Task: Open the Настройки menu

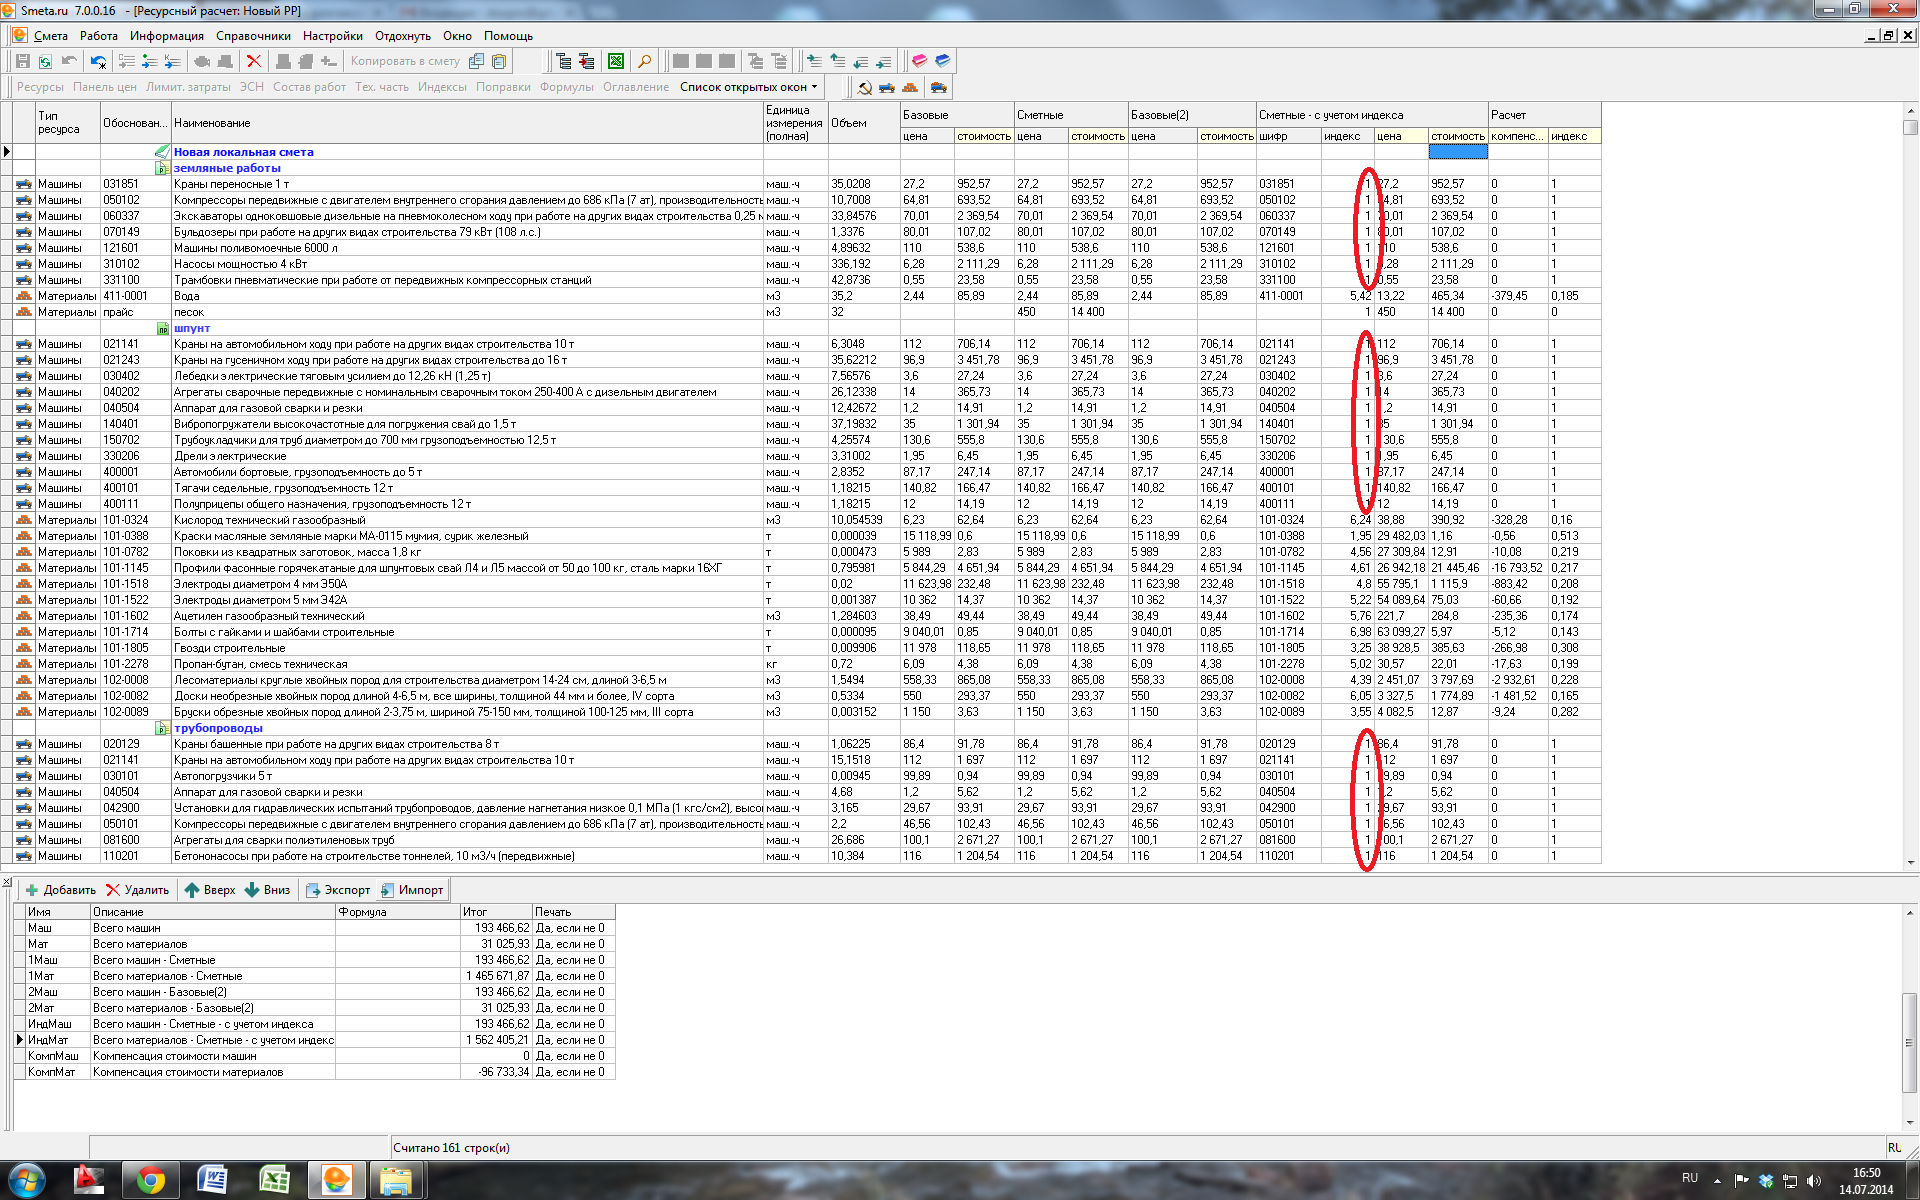Action: coord(332,36)
